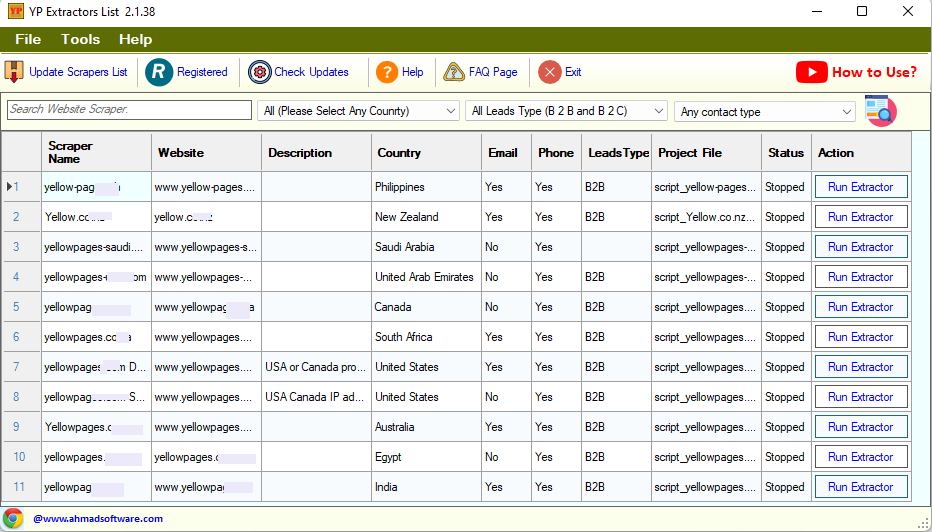Click the Search Website Scraper input field

click(x=129, y=110)
